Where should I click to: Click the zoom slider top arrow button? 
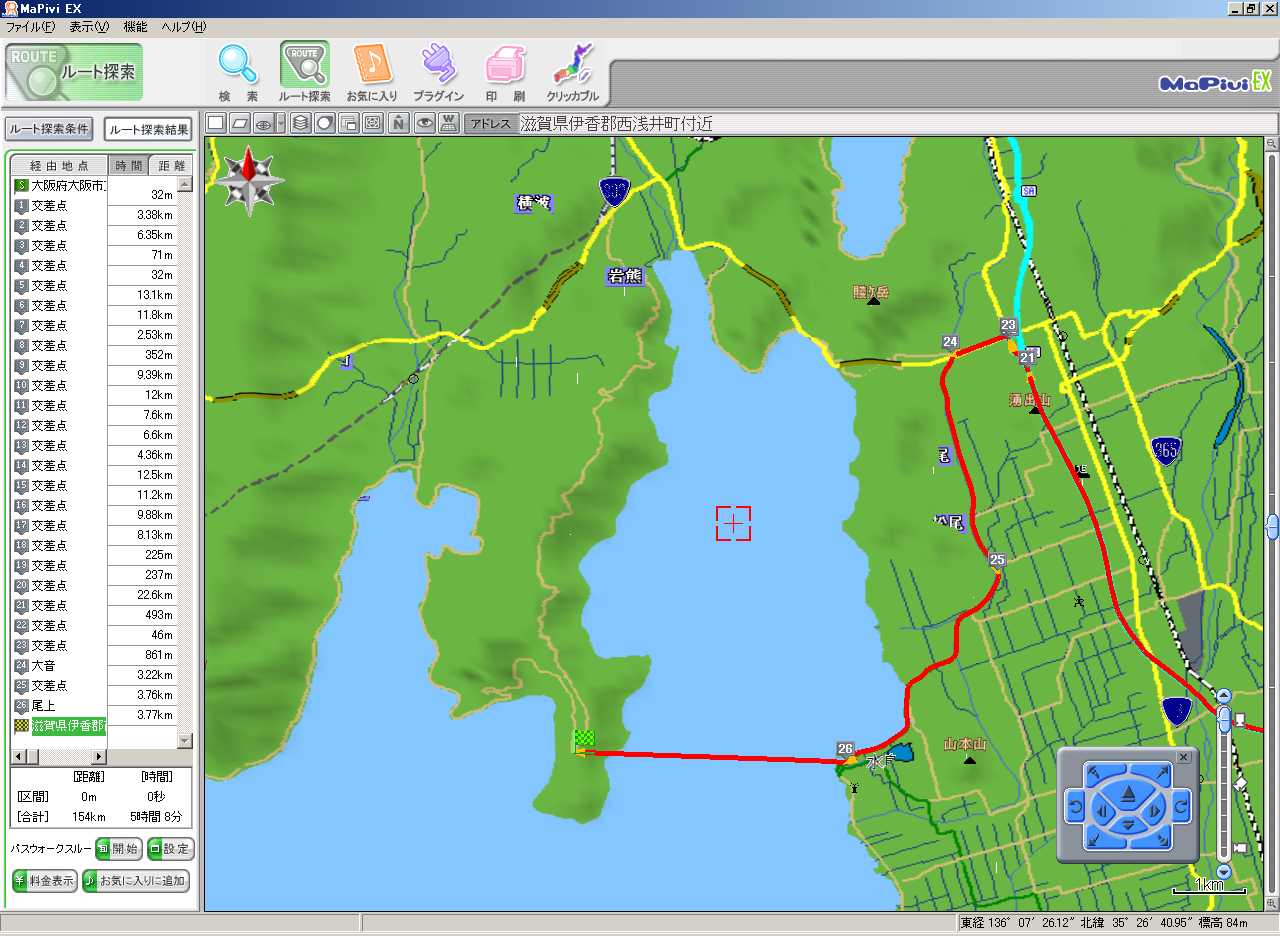[x=1223, y=695]
